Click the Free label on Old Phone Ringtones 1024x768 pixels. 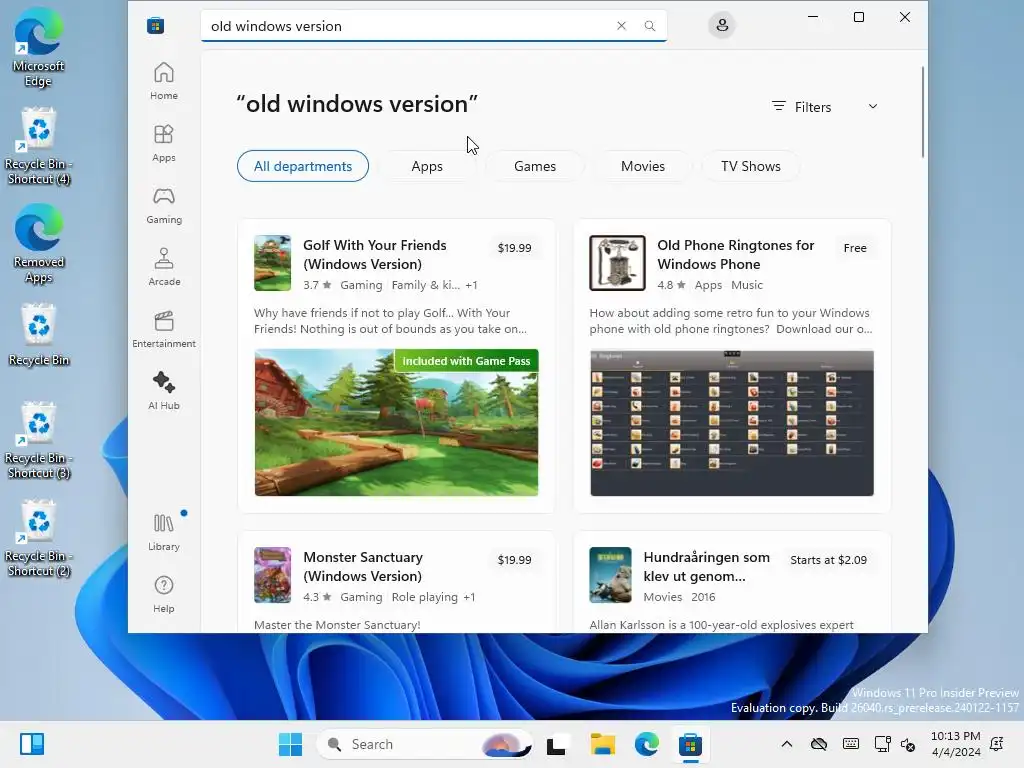coord(855,248)
